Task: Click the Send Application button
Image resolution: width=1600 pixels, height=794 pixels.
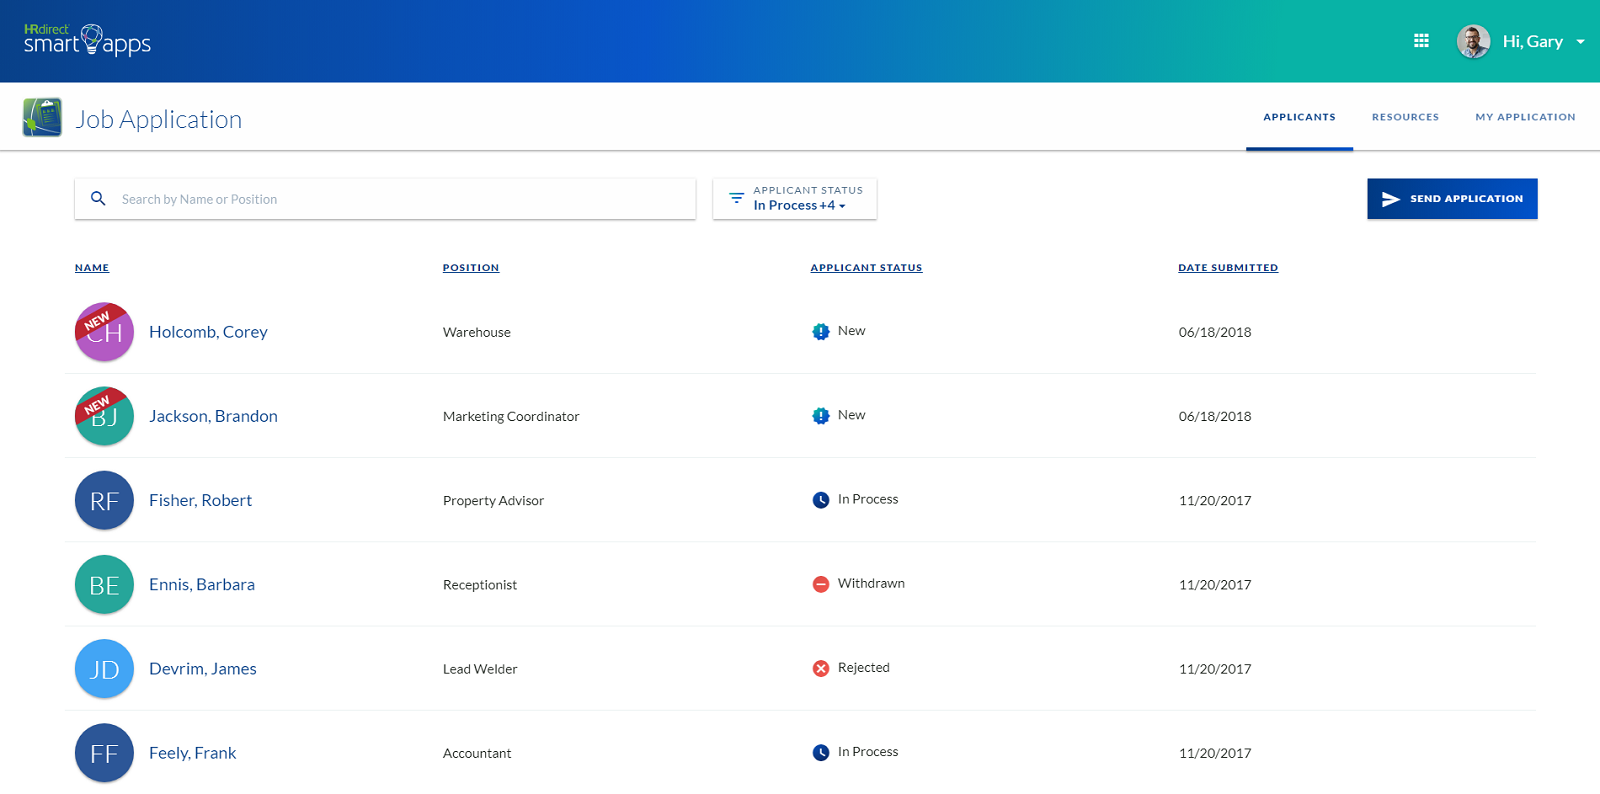Action: [x=1452, y=199]
